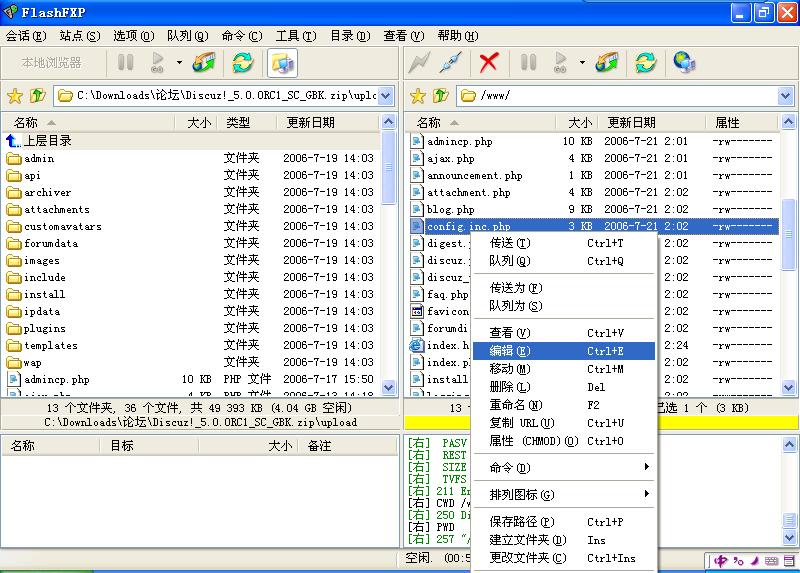Open dropdown arrow beside remote play icon
Image resolution: width=800 pixels, height=573 pixels.
pos(582,63)
